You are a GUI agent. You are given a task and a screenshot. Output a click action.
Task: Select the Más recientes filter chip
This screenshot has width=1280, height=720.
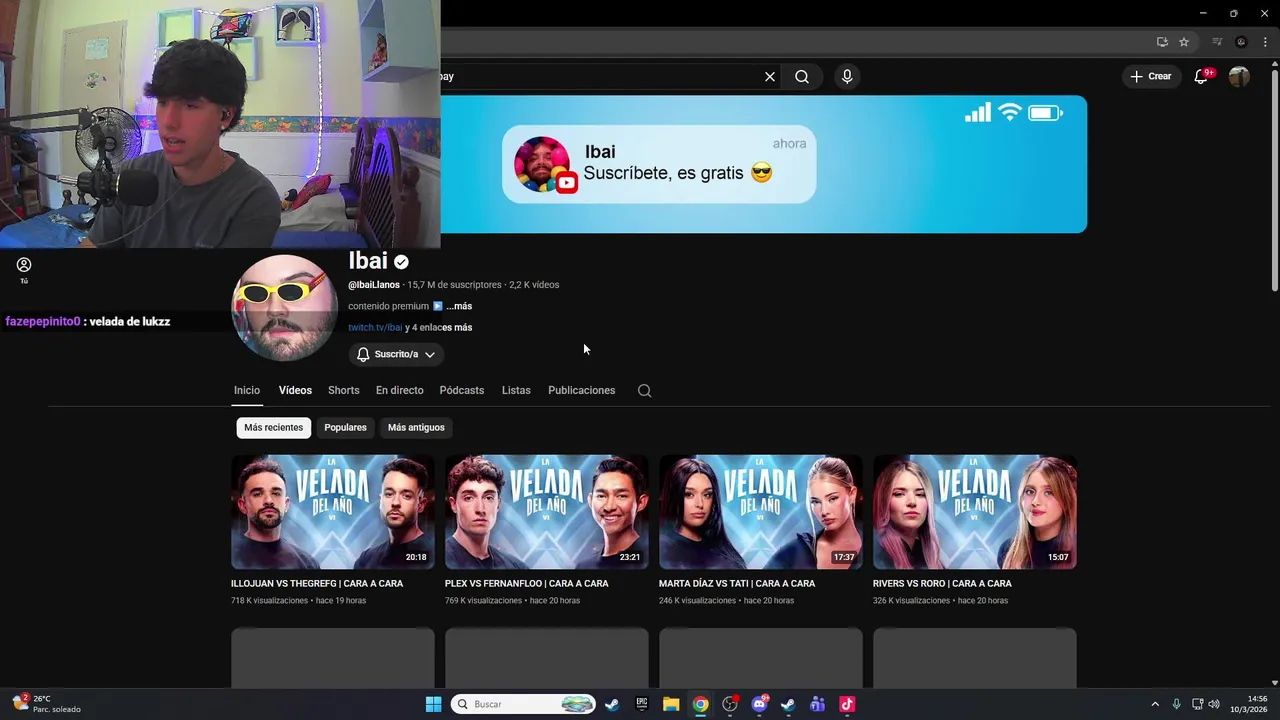tap(273, 427)
